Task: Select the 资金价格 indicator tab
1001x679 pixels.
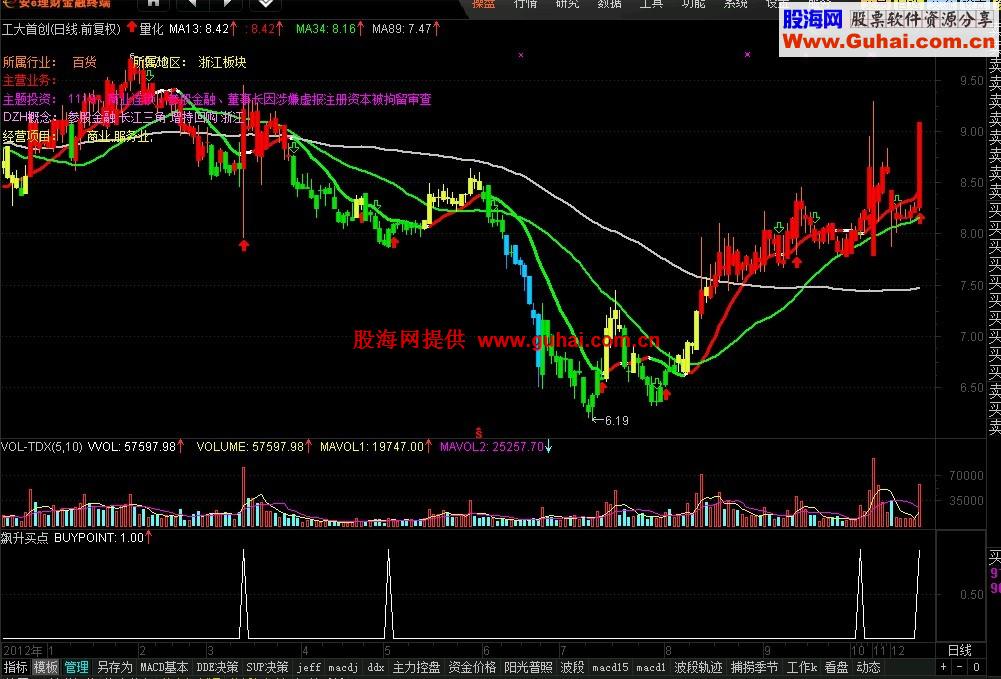Action: point(472,667)
